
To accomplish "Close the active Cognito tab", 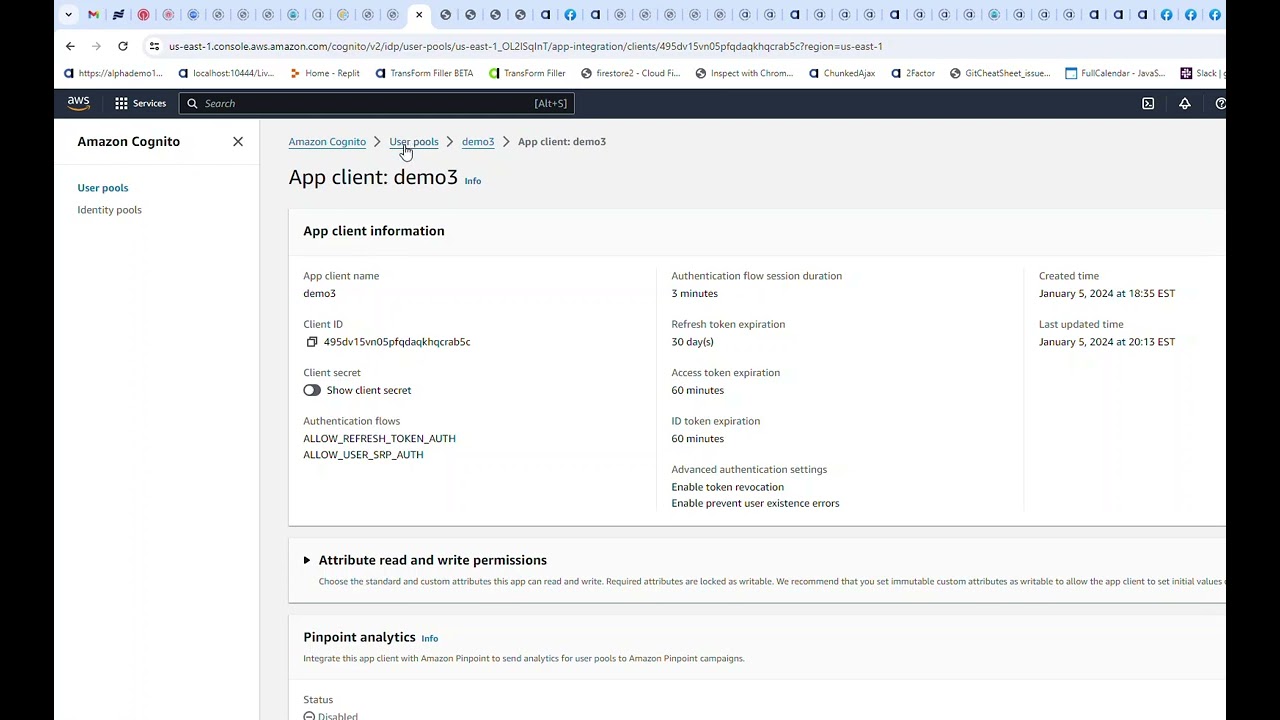I will [419, 15].
